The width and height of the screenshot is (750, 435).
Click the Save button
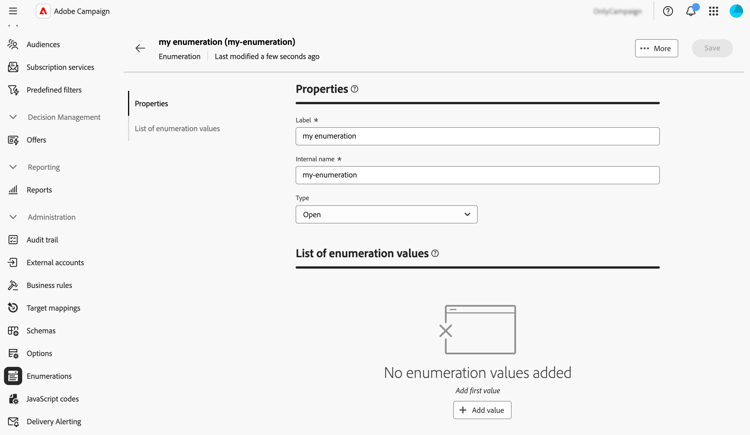click(x=712, y=48)
